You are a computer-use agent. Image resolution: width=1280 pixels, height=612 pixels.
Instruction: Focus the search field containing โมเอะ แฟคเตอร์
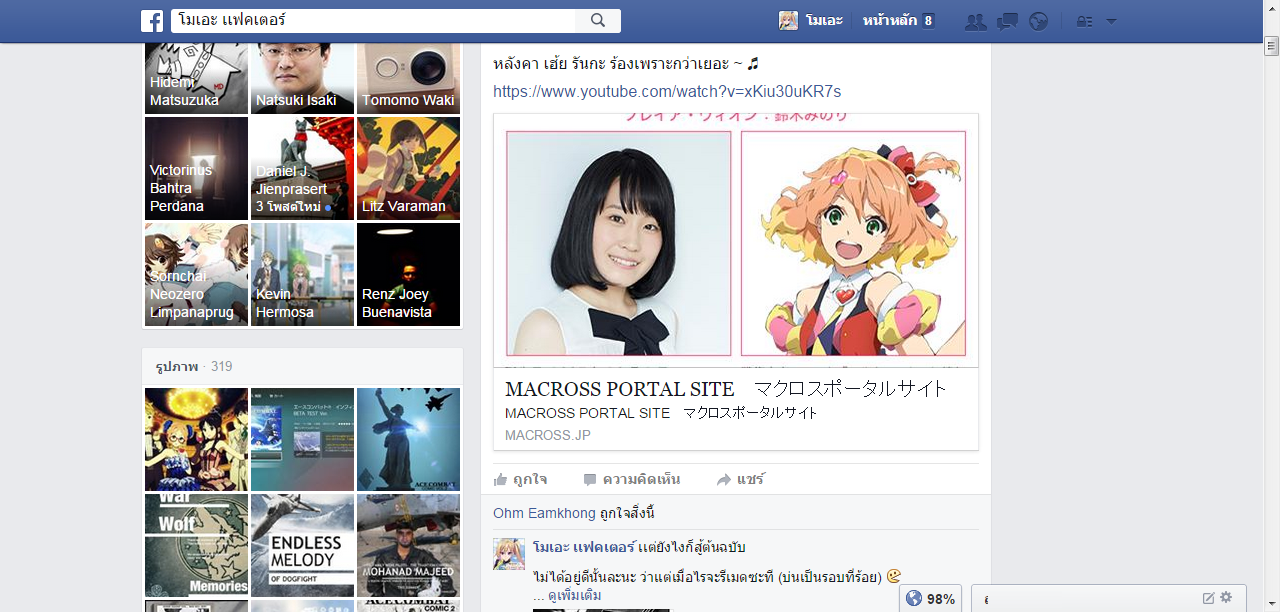click(x=373, y=21)
